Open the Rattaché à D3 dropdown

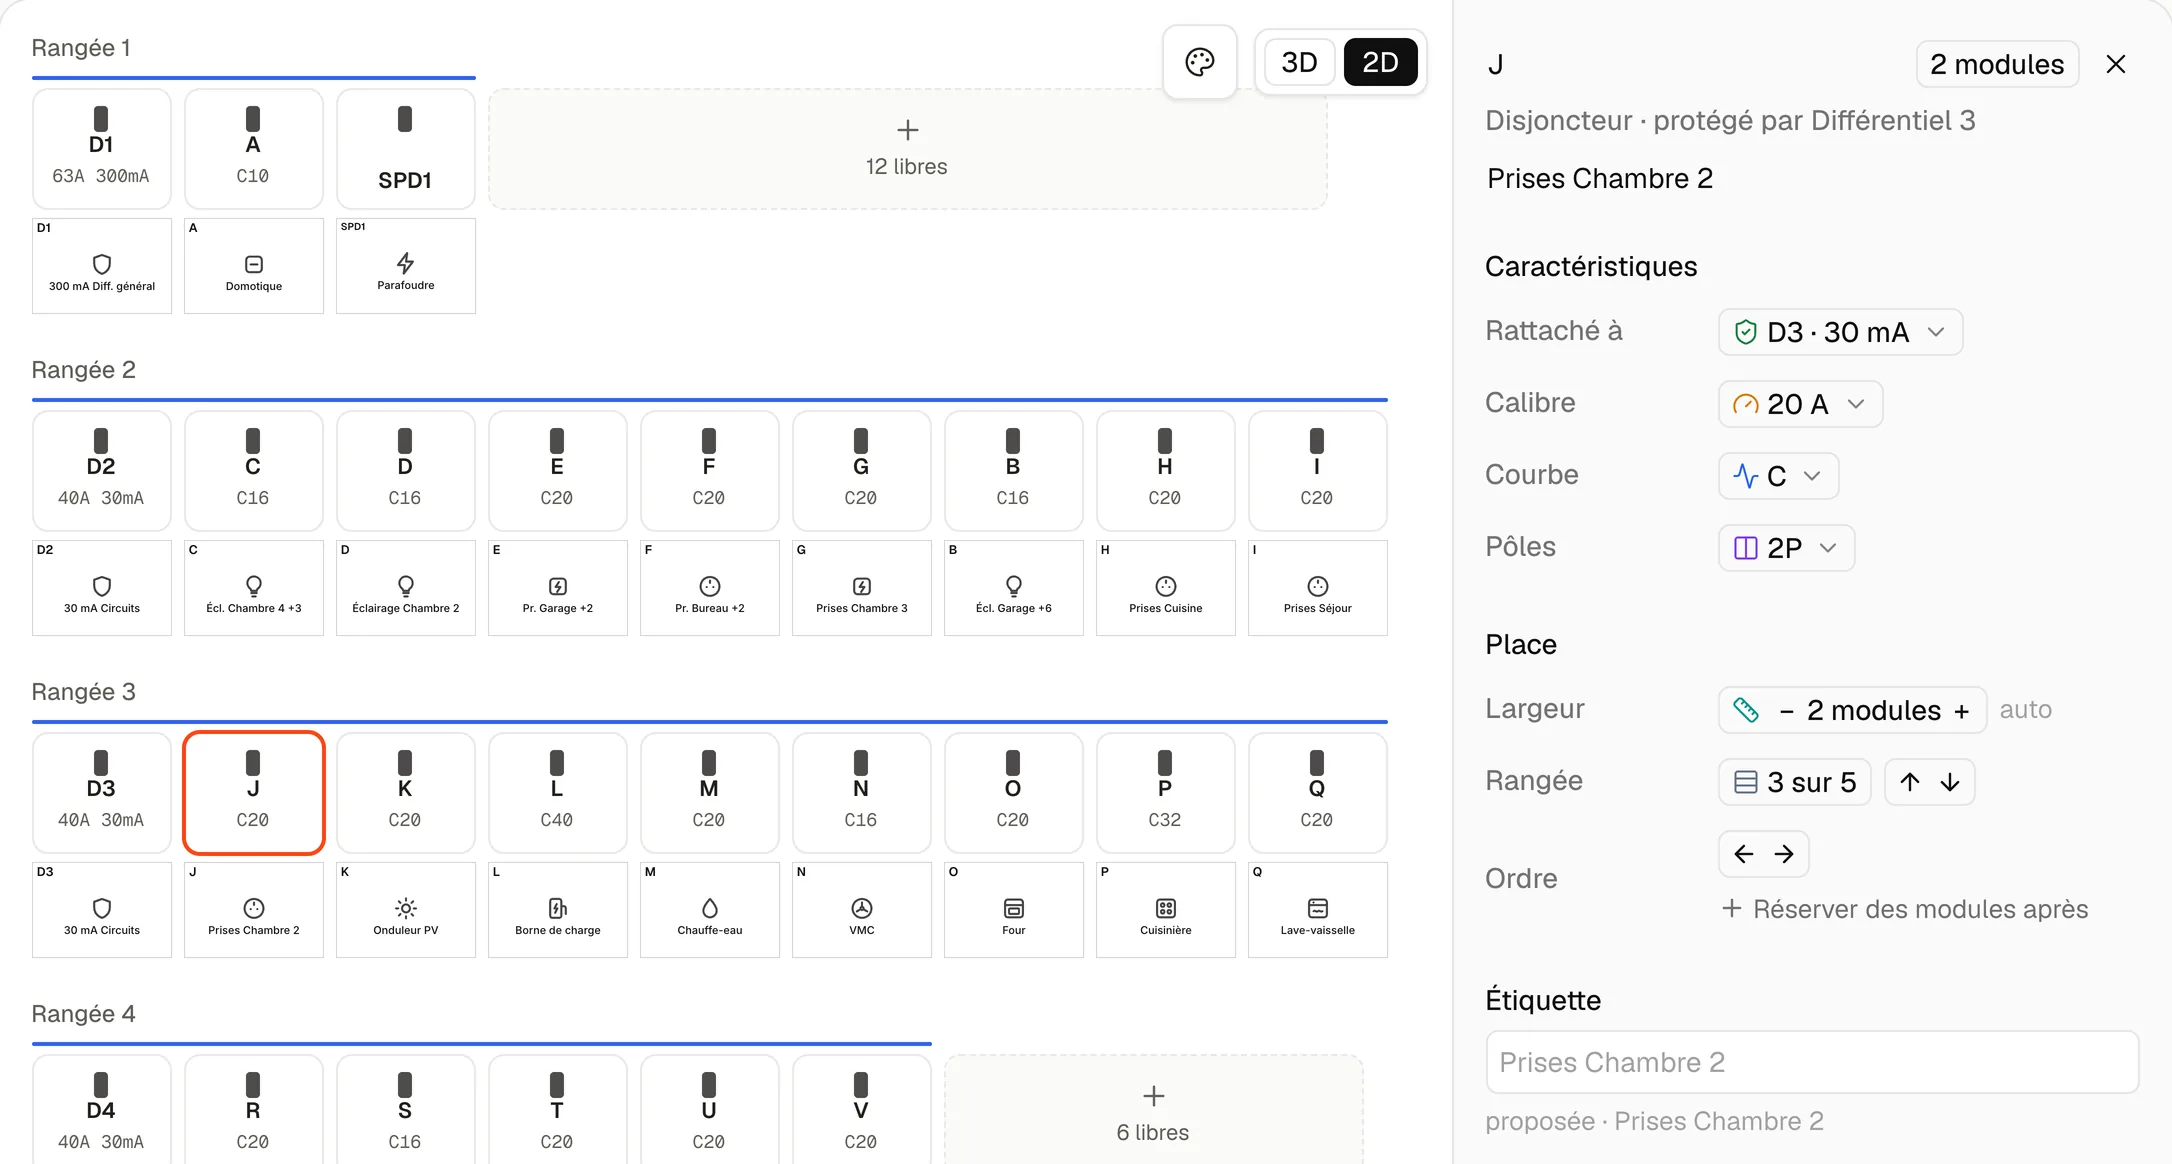point(1840,332)
